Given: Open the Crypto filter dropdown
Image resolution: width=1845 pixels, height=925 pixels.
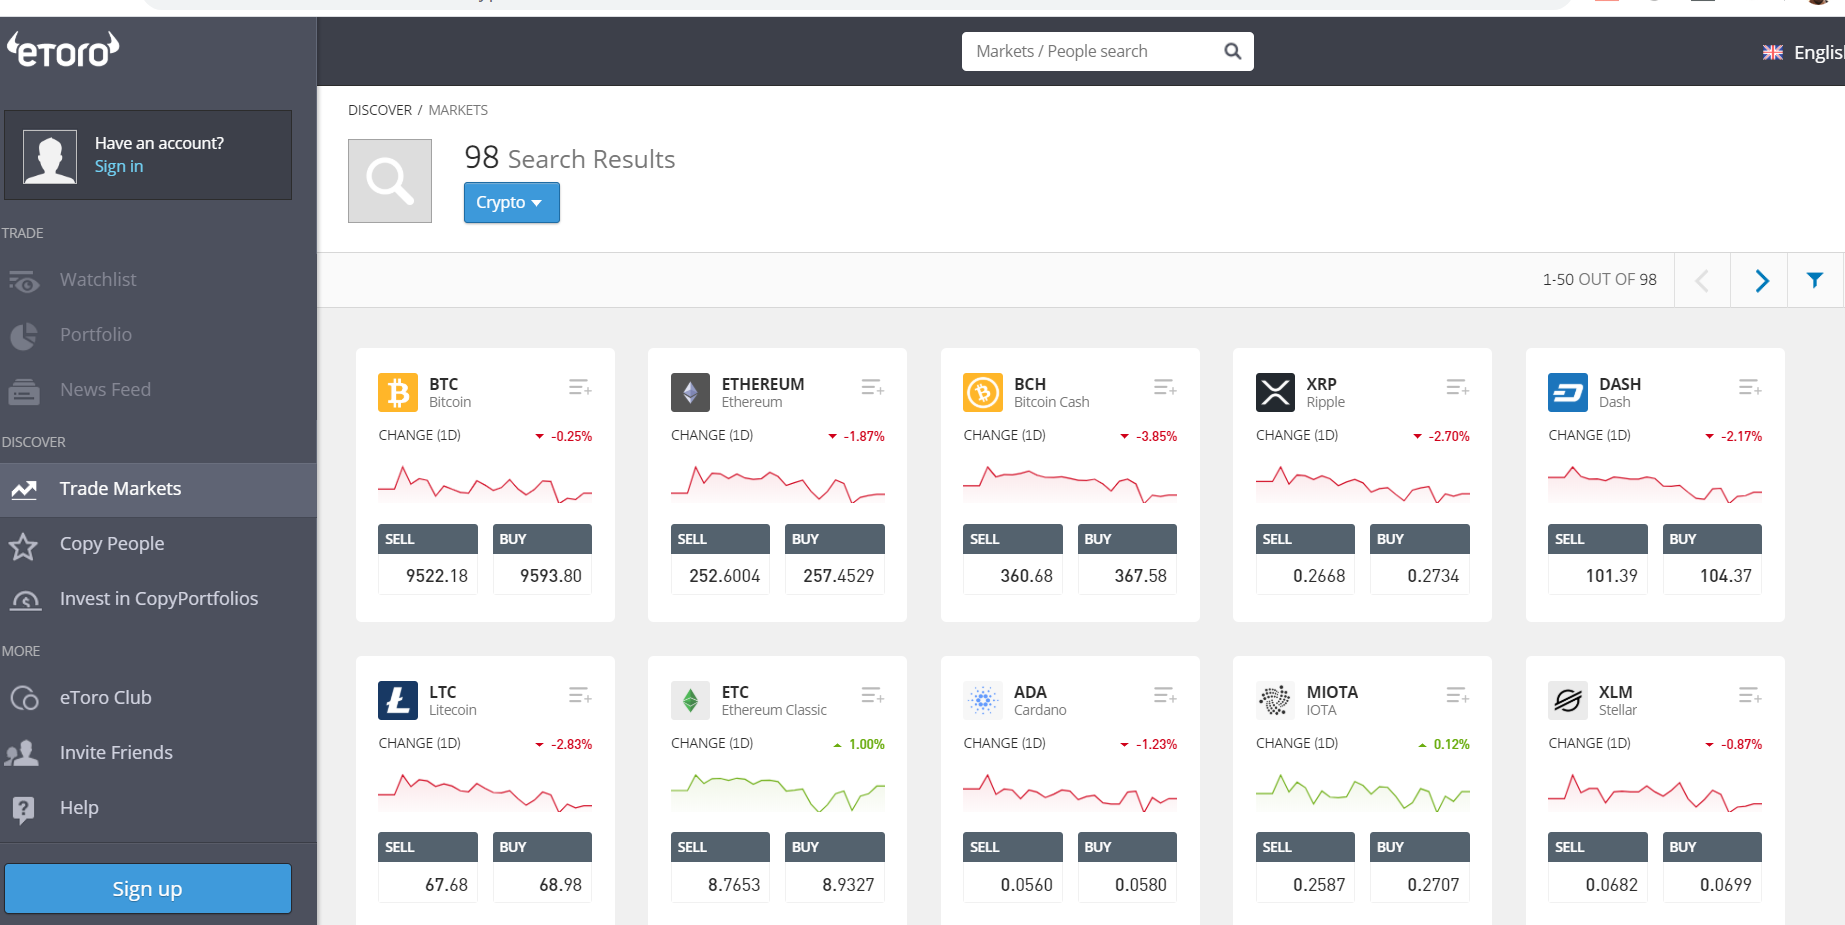Looking at the screenshot, I should (x=511, y=203).
